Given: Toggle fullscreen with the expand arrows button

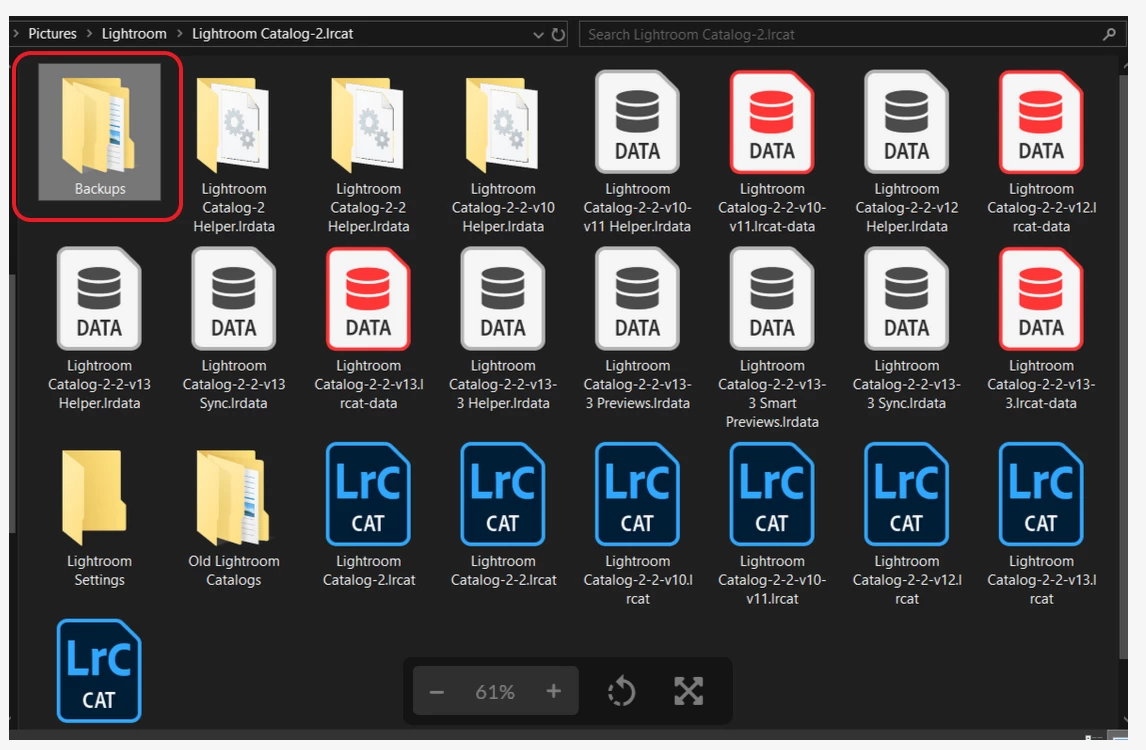Looking at the screenshot, I should click(x=688, y=691).
